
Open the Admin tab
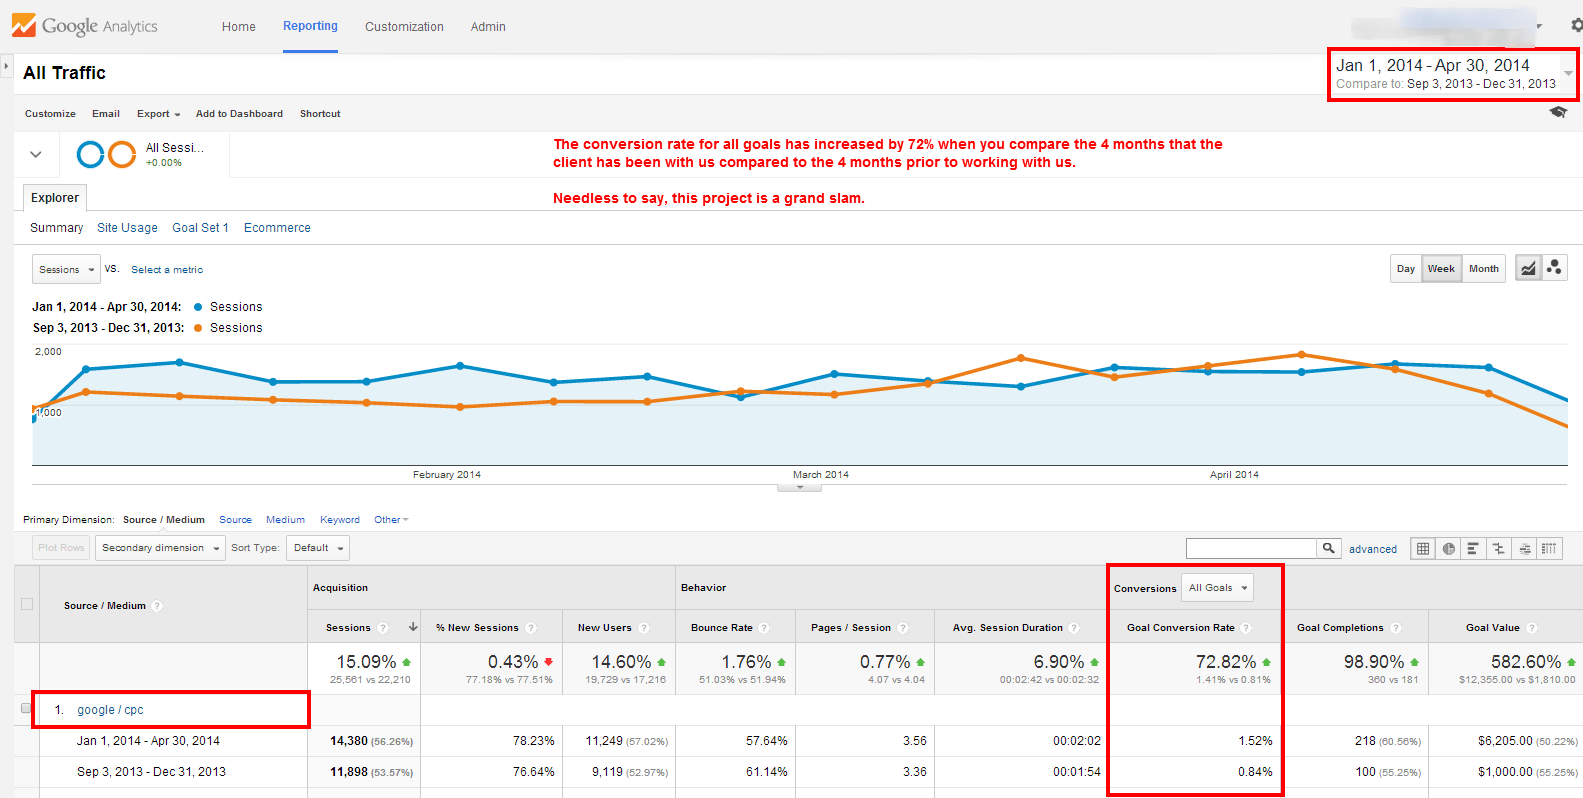[488, 27]
